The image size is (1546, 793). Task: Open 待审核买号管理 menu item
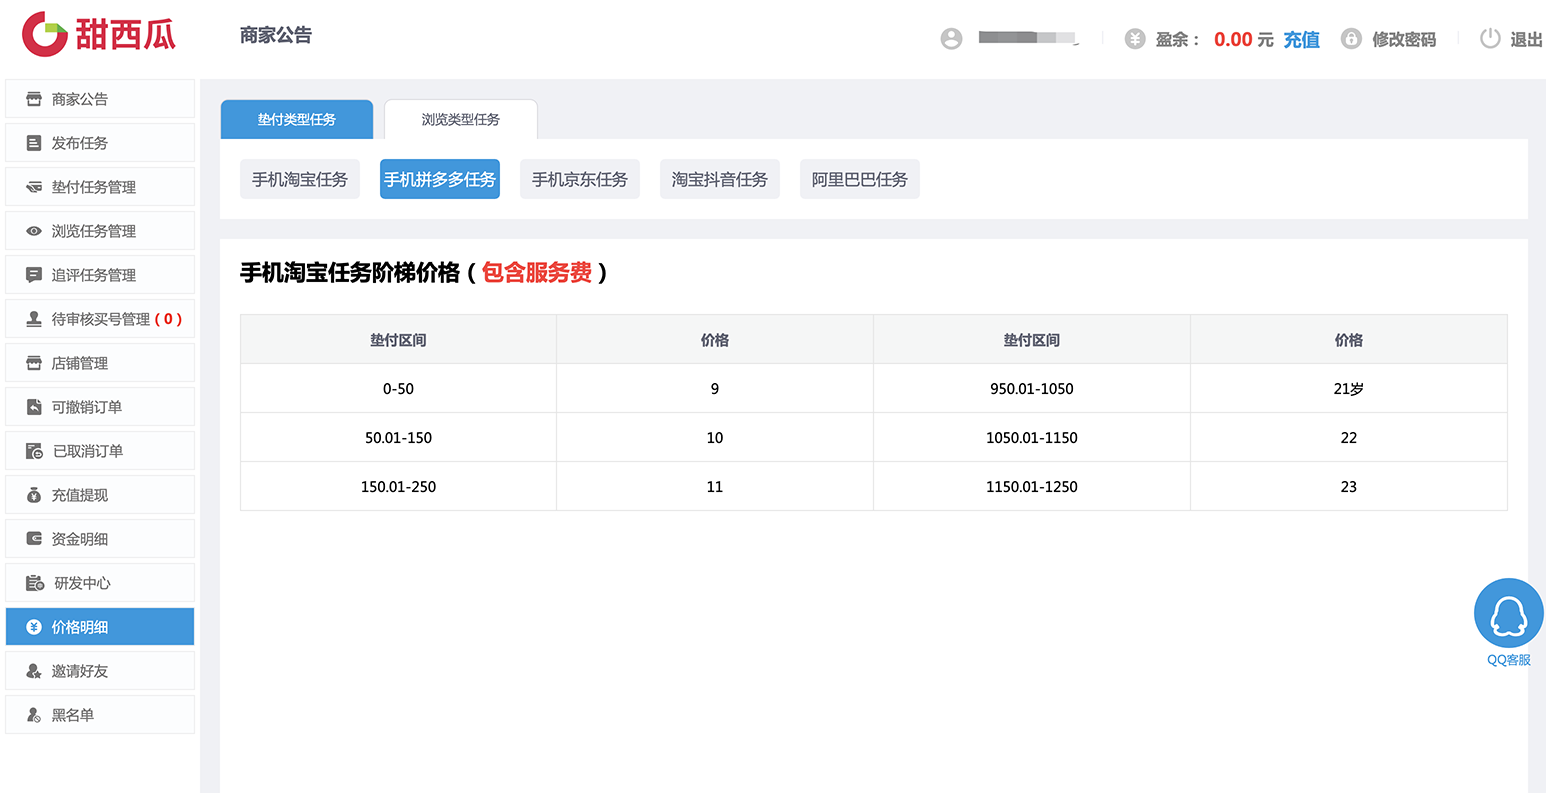pos(100,319)
